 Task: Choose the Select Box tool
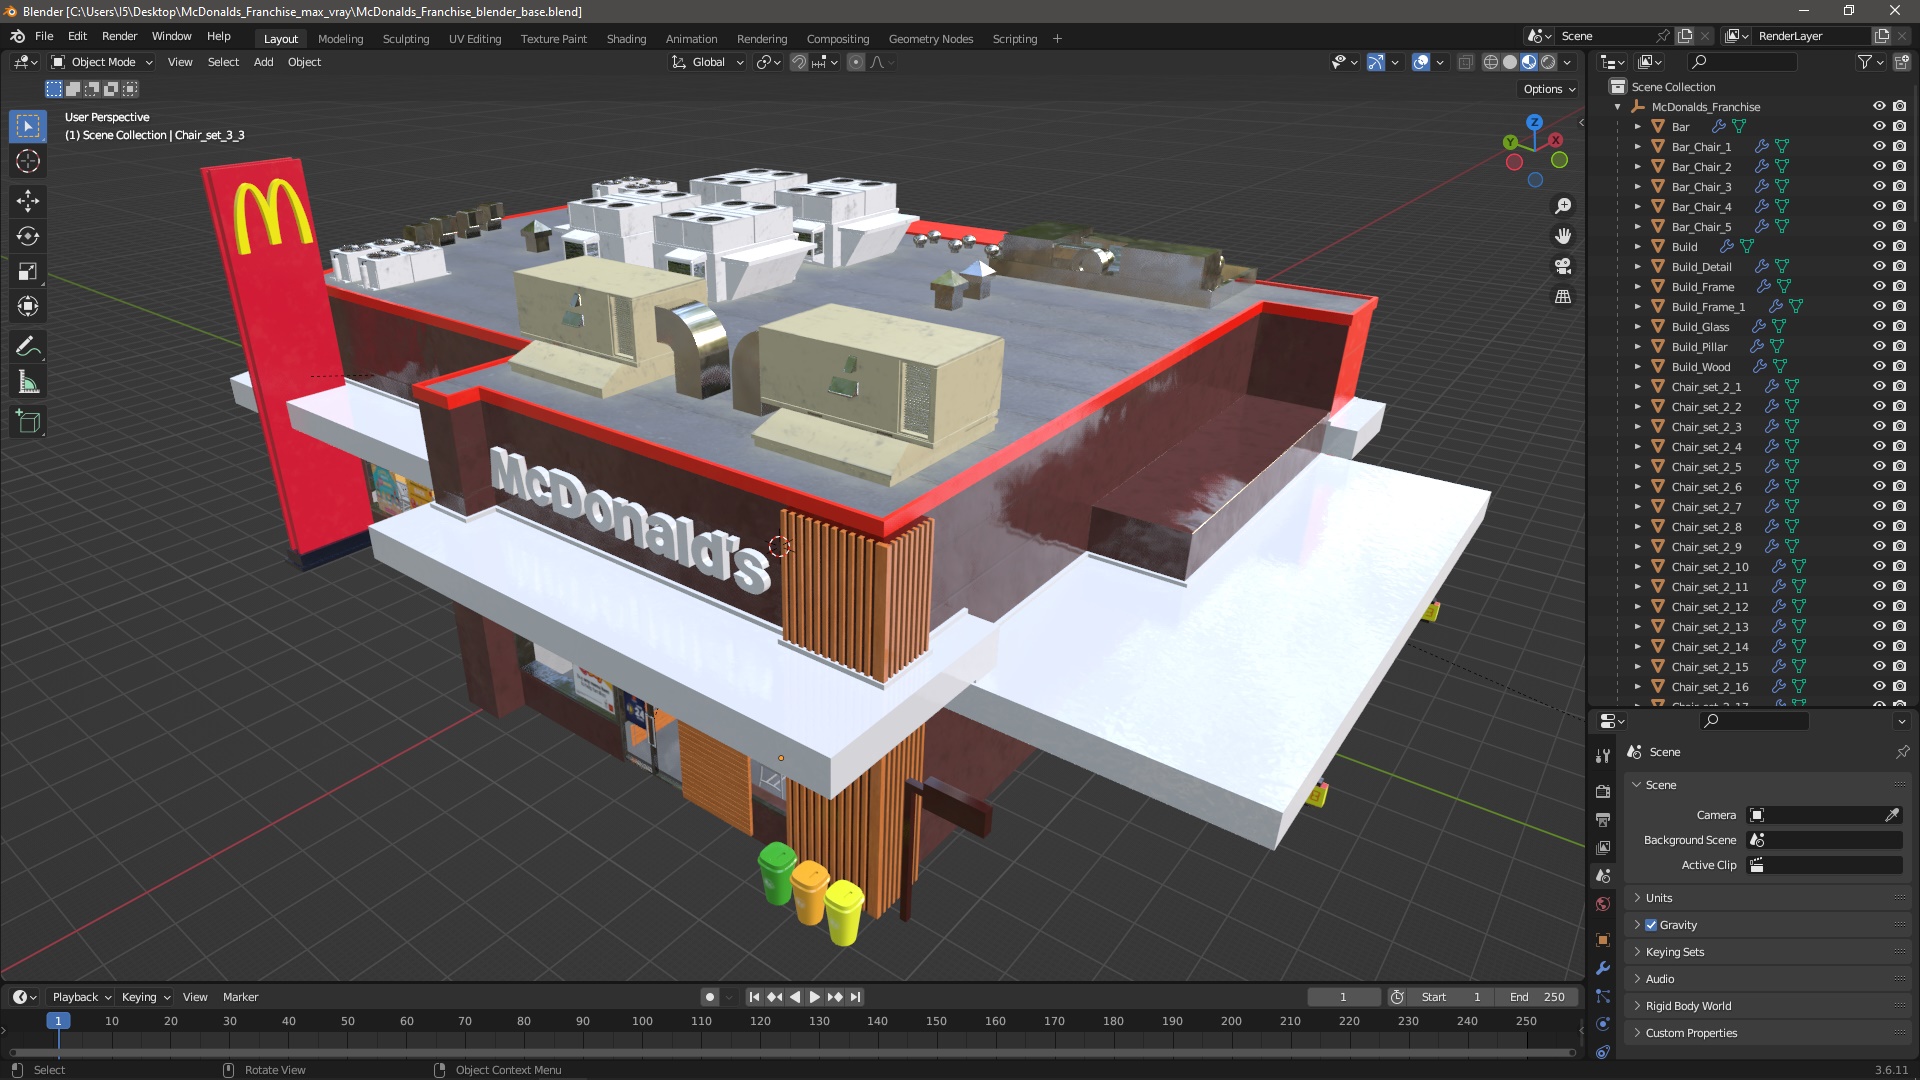pyautogui.click(x=28, y=126)
